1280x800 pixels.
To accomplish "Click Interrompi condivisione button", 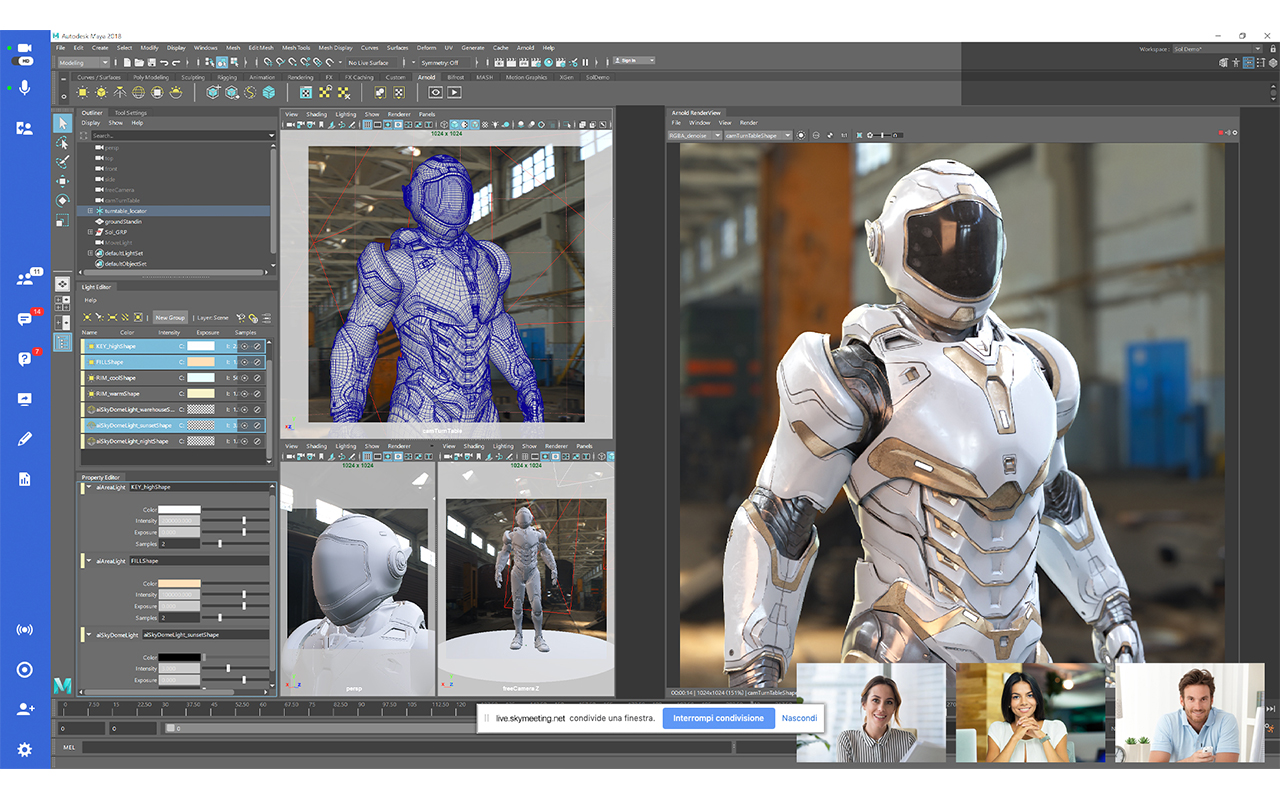I will (x=718, y=718).
